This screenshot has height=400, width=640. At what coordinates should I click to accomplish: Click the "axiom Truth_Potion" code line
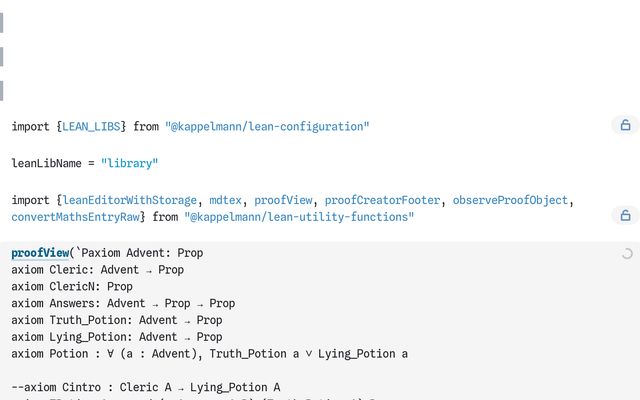[117, 320]
